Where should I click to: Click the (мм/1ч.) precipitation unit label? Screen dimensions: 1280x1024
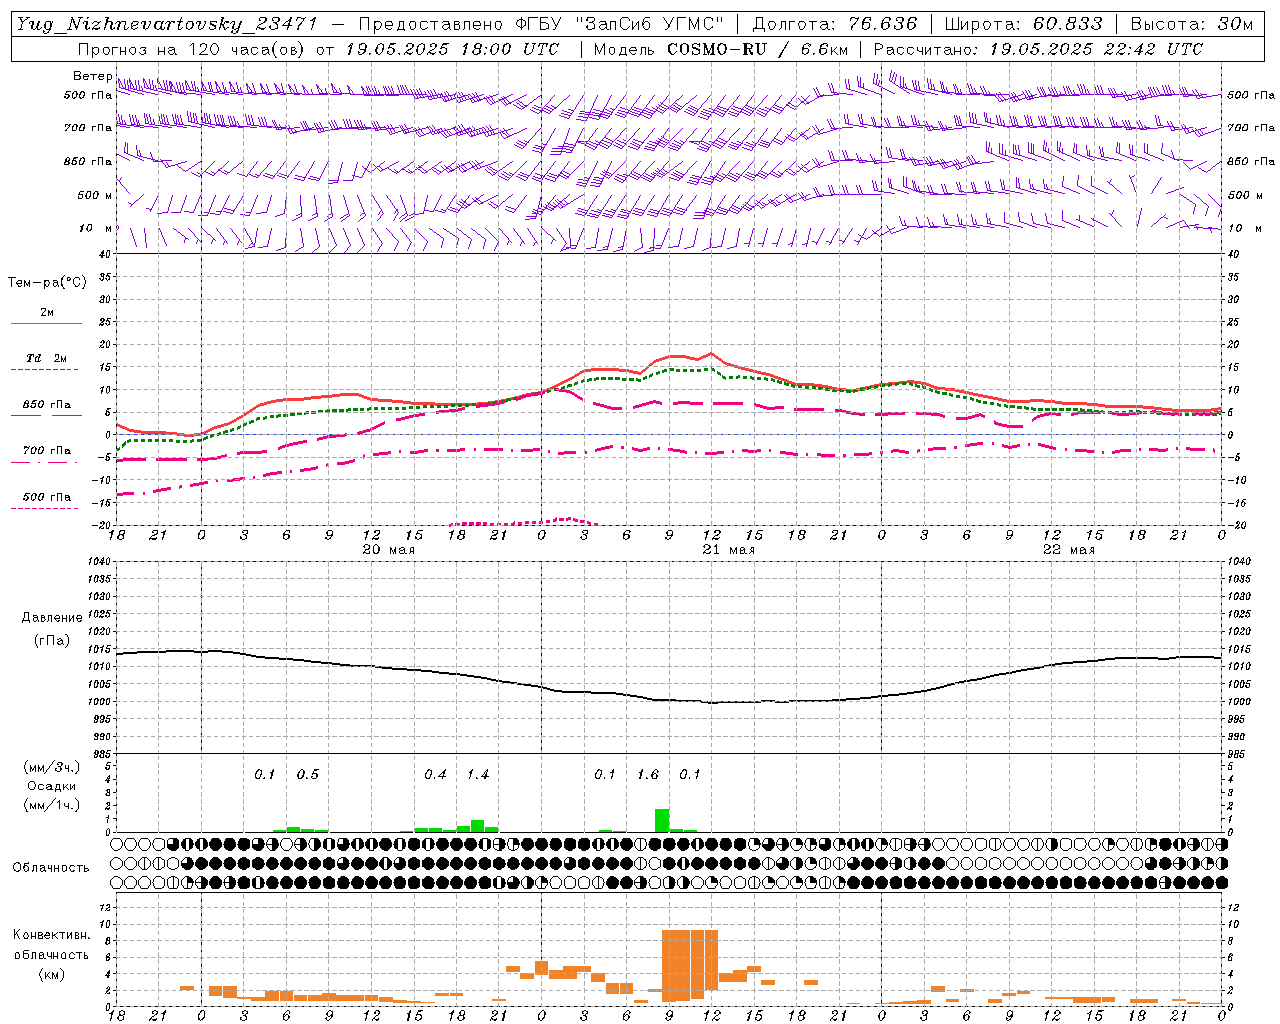point(52,805)
